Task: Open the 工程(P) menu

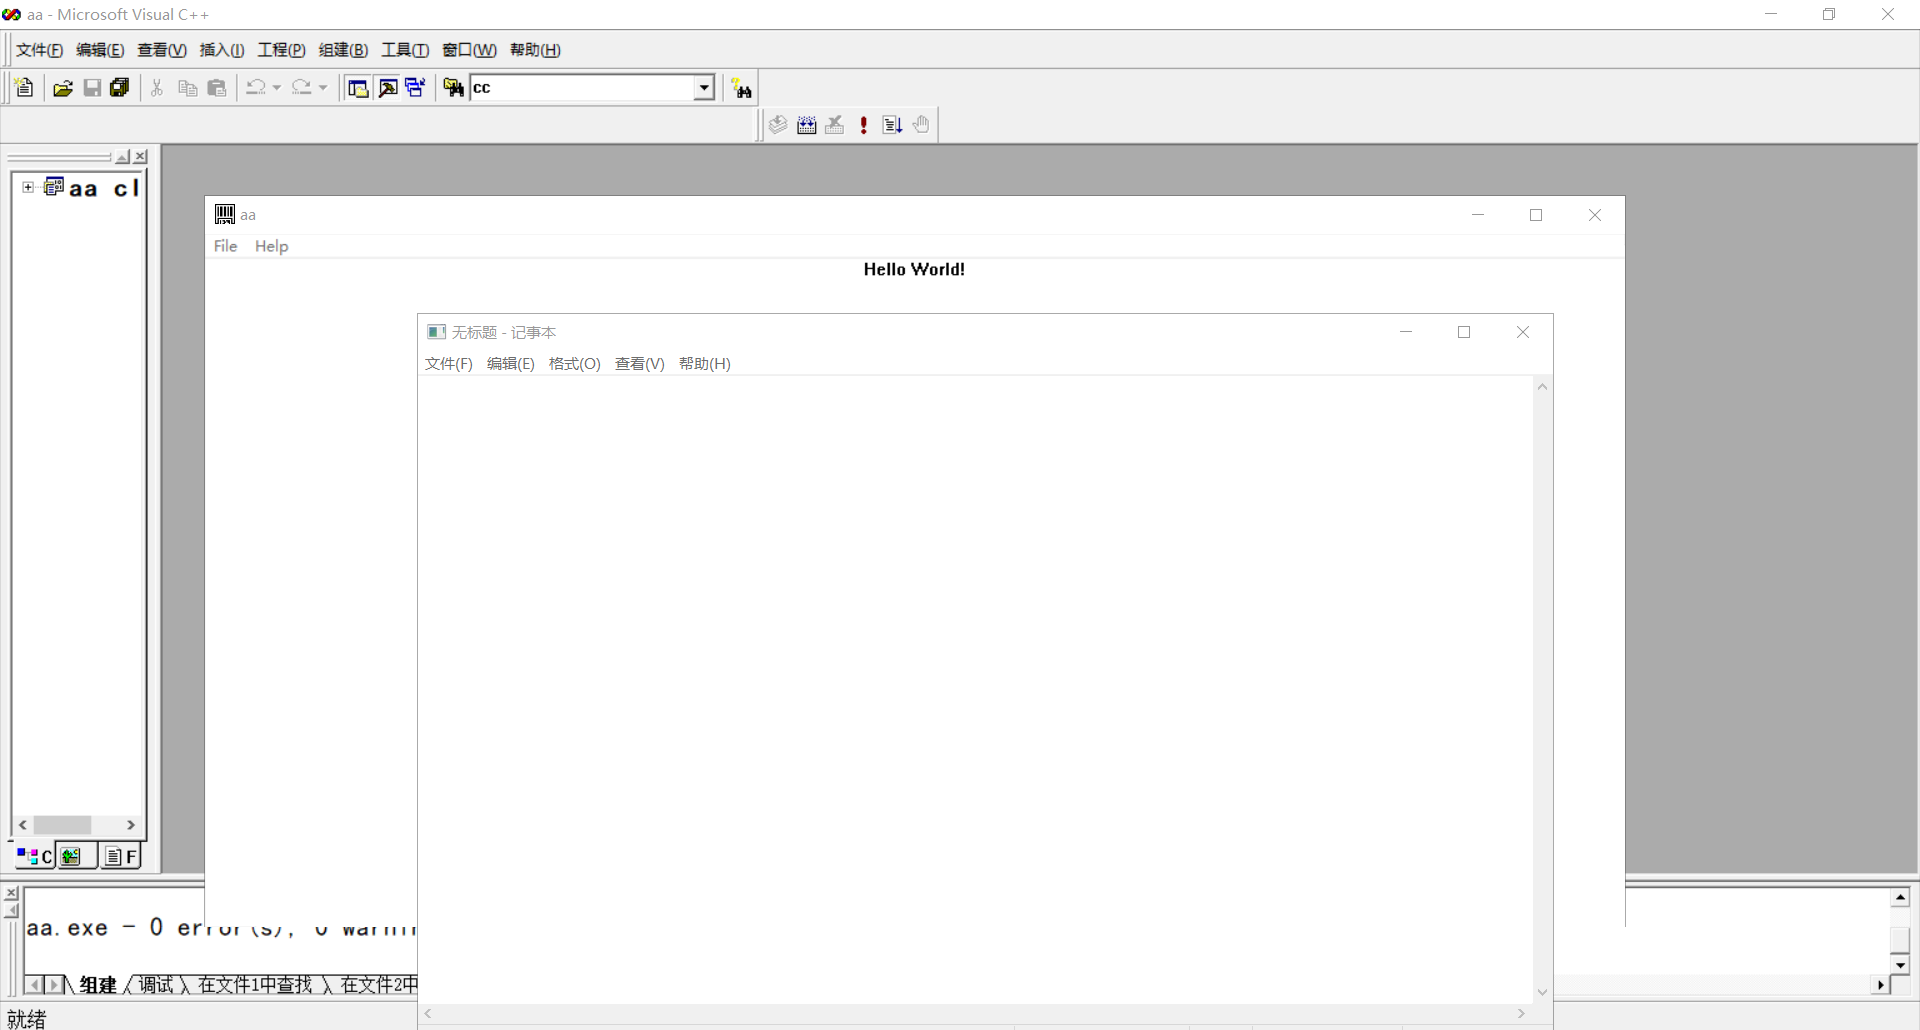Action: (281, 50)
